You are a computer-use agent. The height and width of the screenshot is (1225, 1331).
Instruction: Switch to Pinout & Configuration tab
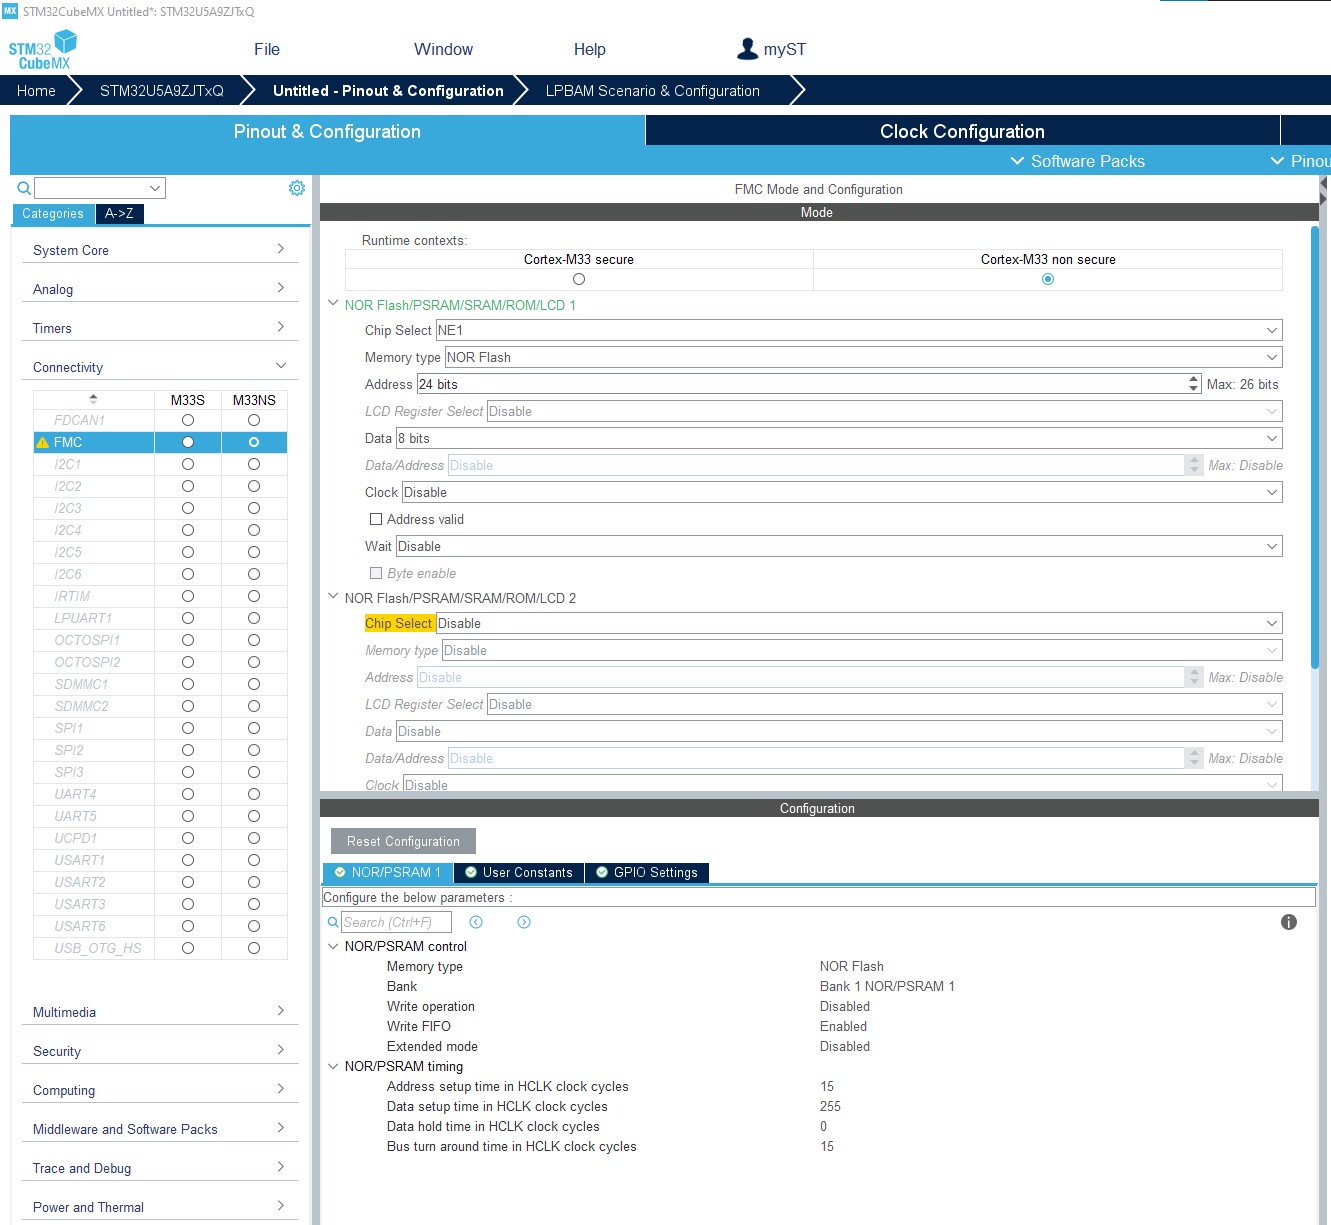tap(327, 131)
